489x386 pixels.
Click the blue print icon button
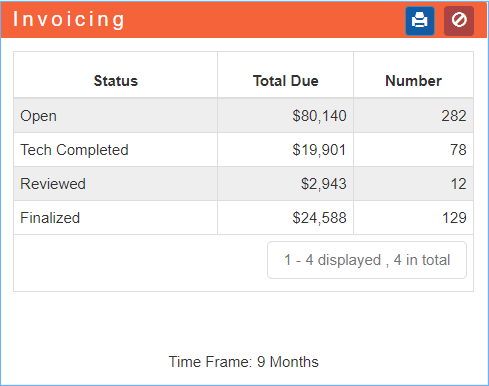click(x=420, y=20)
